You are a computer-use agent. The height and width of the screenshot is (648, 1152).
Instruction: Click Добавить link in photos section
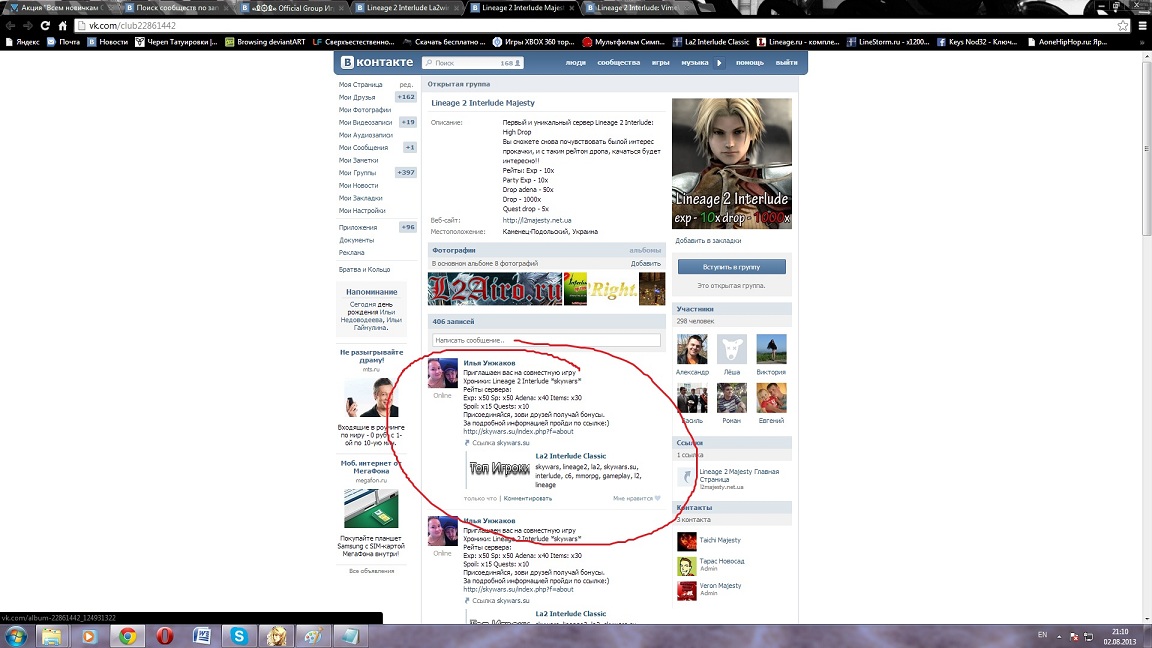pyautogui.click(x=646, y=263)
